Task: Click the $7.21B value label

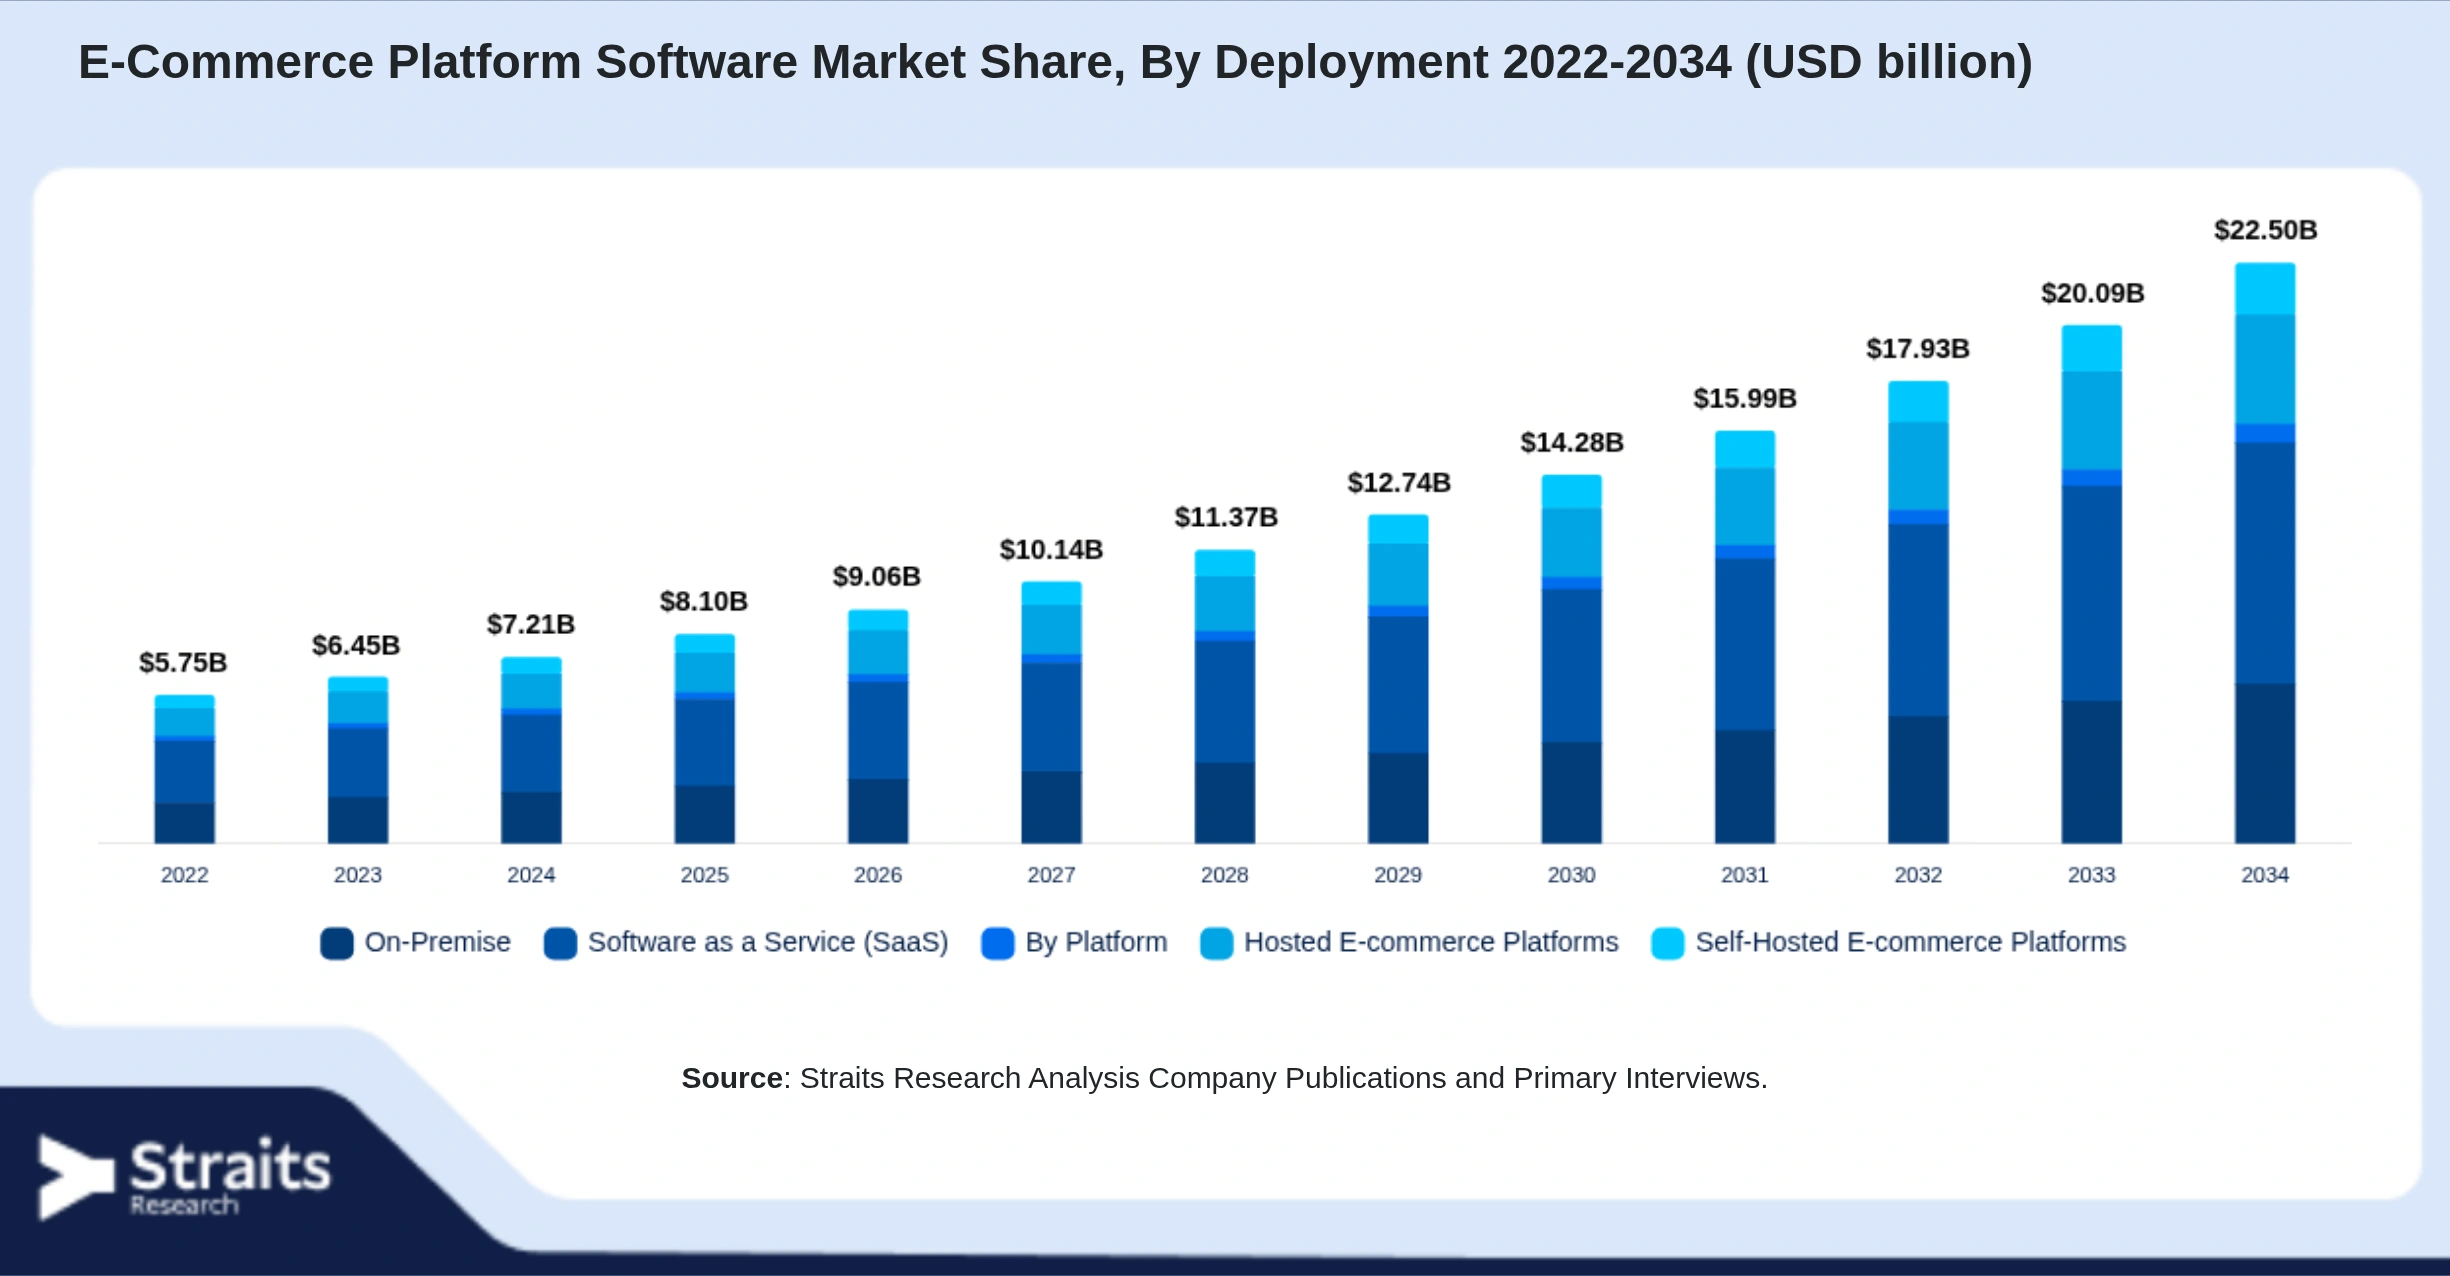Action: [x=531, y=624]
